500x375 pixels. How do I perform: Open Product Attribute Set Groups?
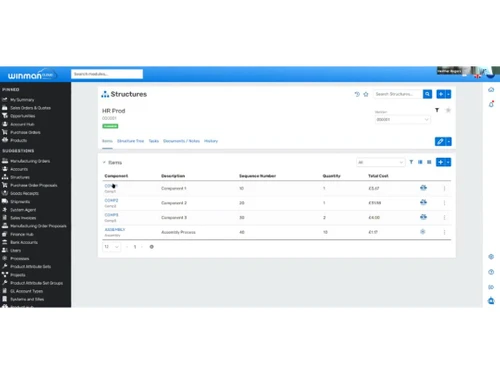point(36,283)
